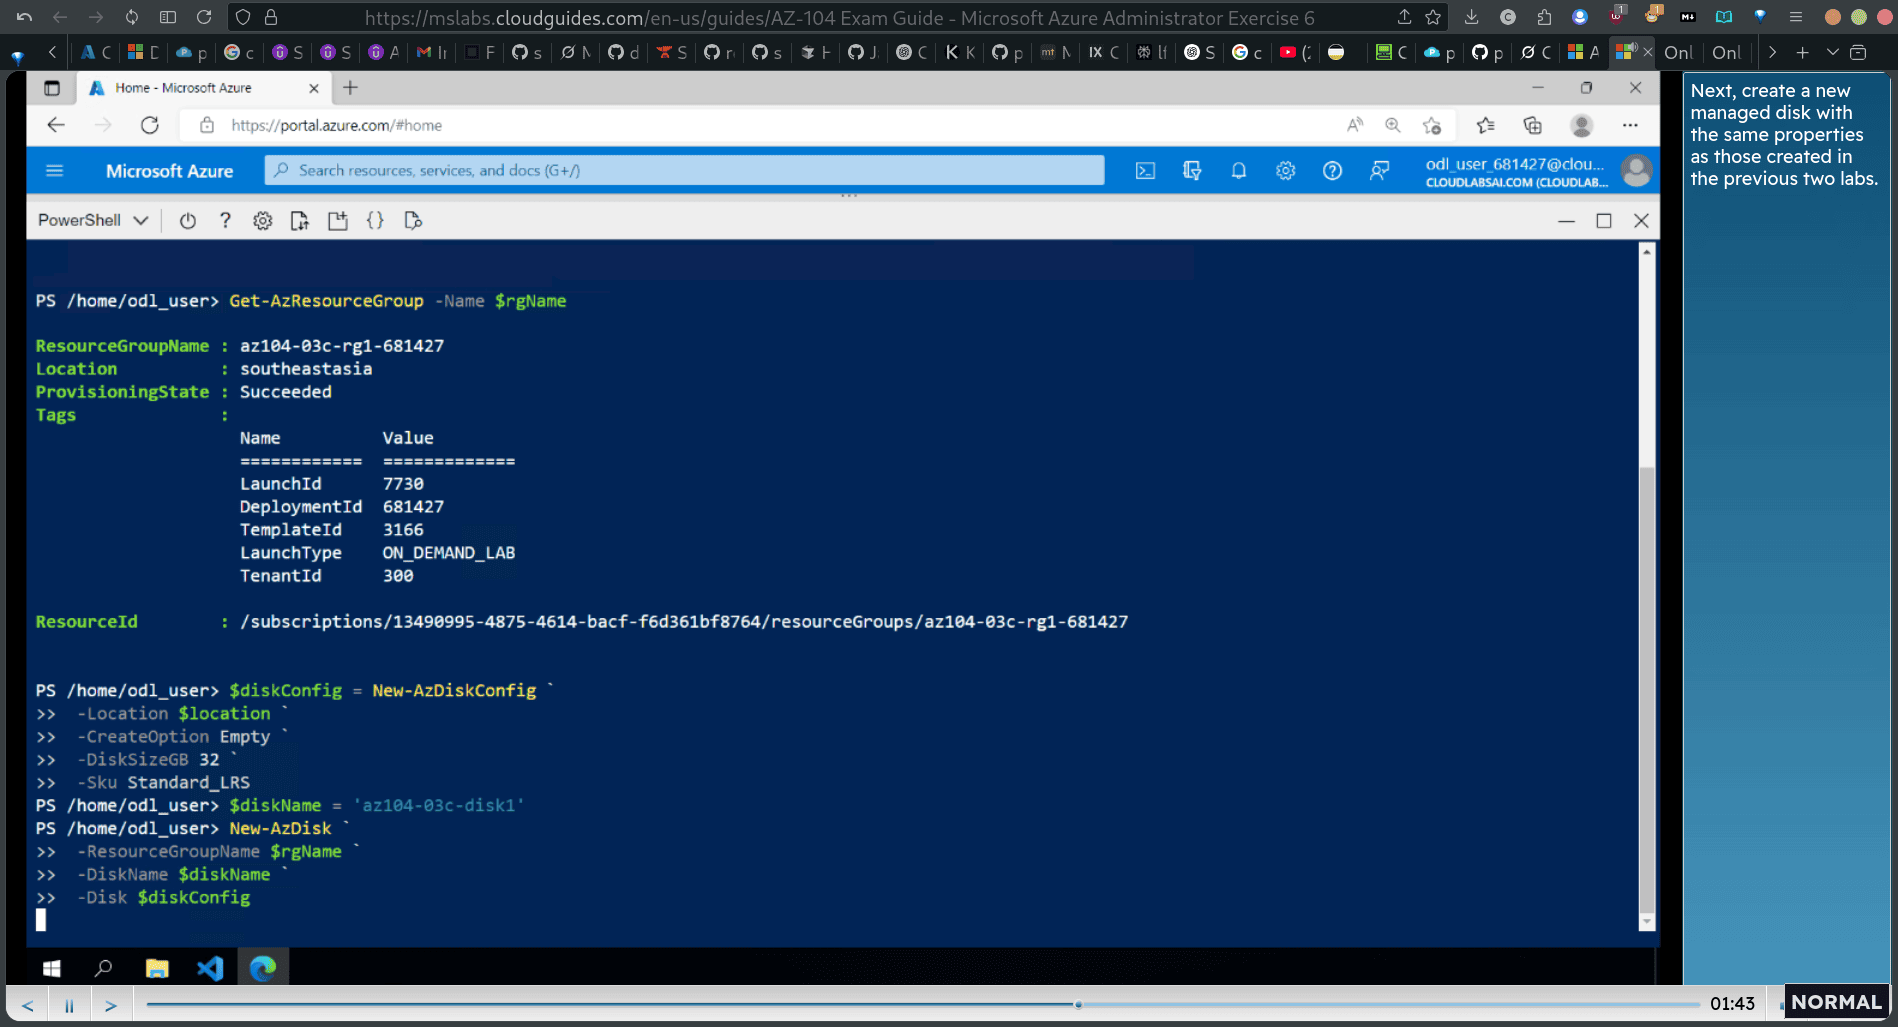The height and width of the screenshot is (1027, 1898).
Task: Bookmark the page with outer star icon
Action: (x=1433, y=17)
